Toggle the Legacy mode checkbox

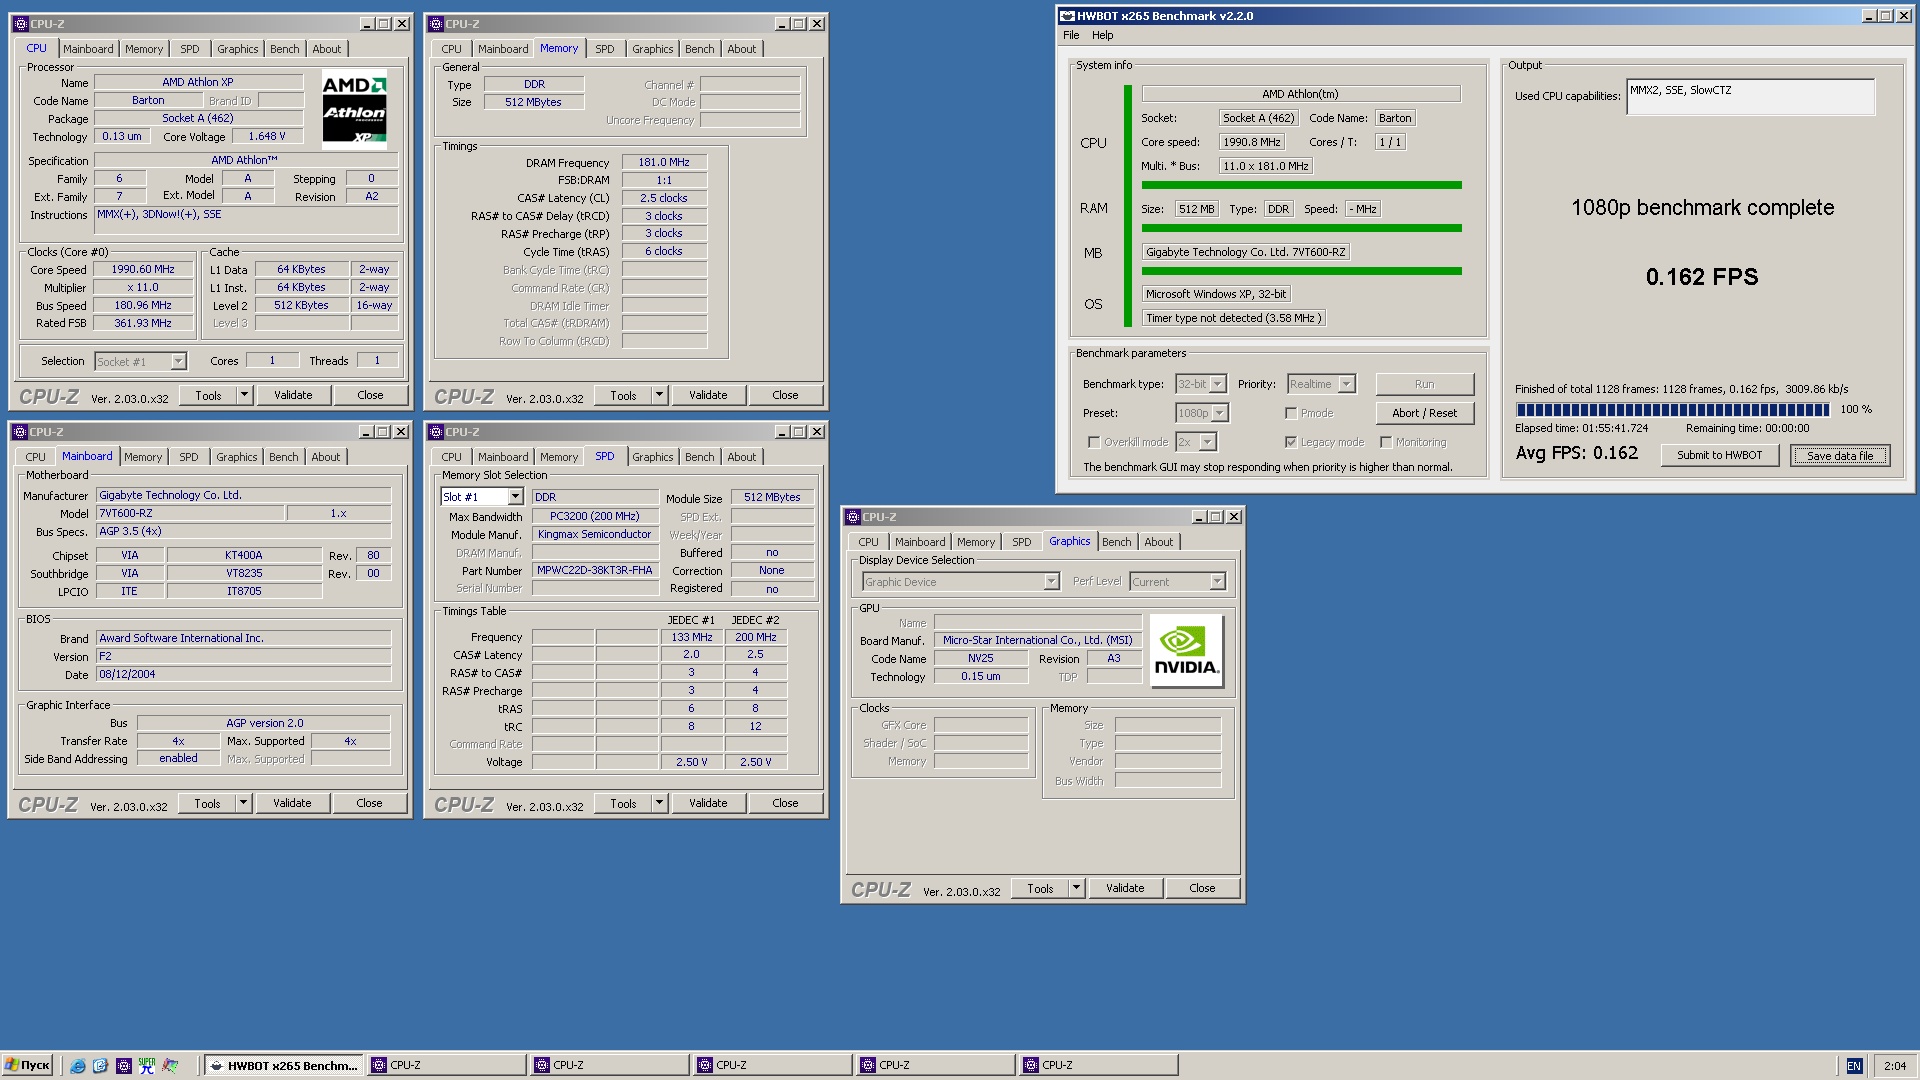tap(1291, 442)
